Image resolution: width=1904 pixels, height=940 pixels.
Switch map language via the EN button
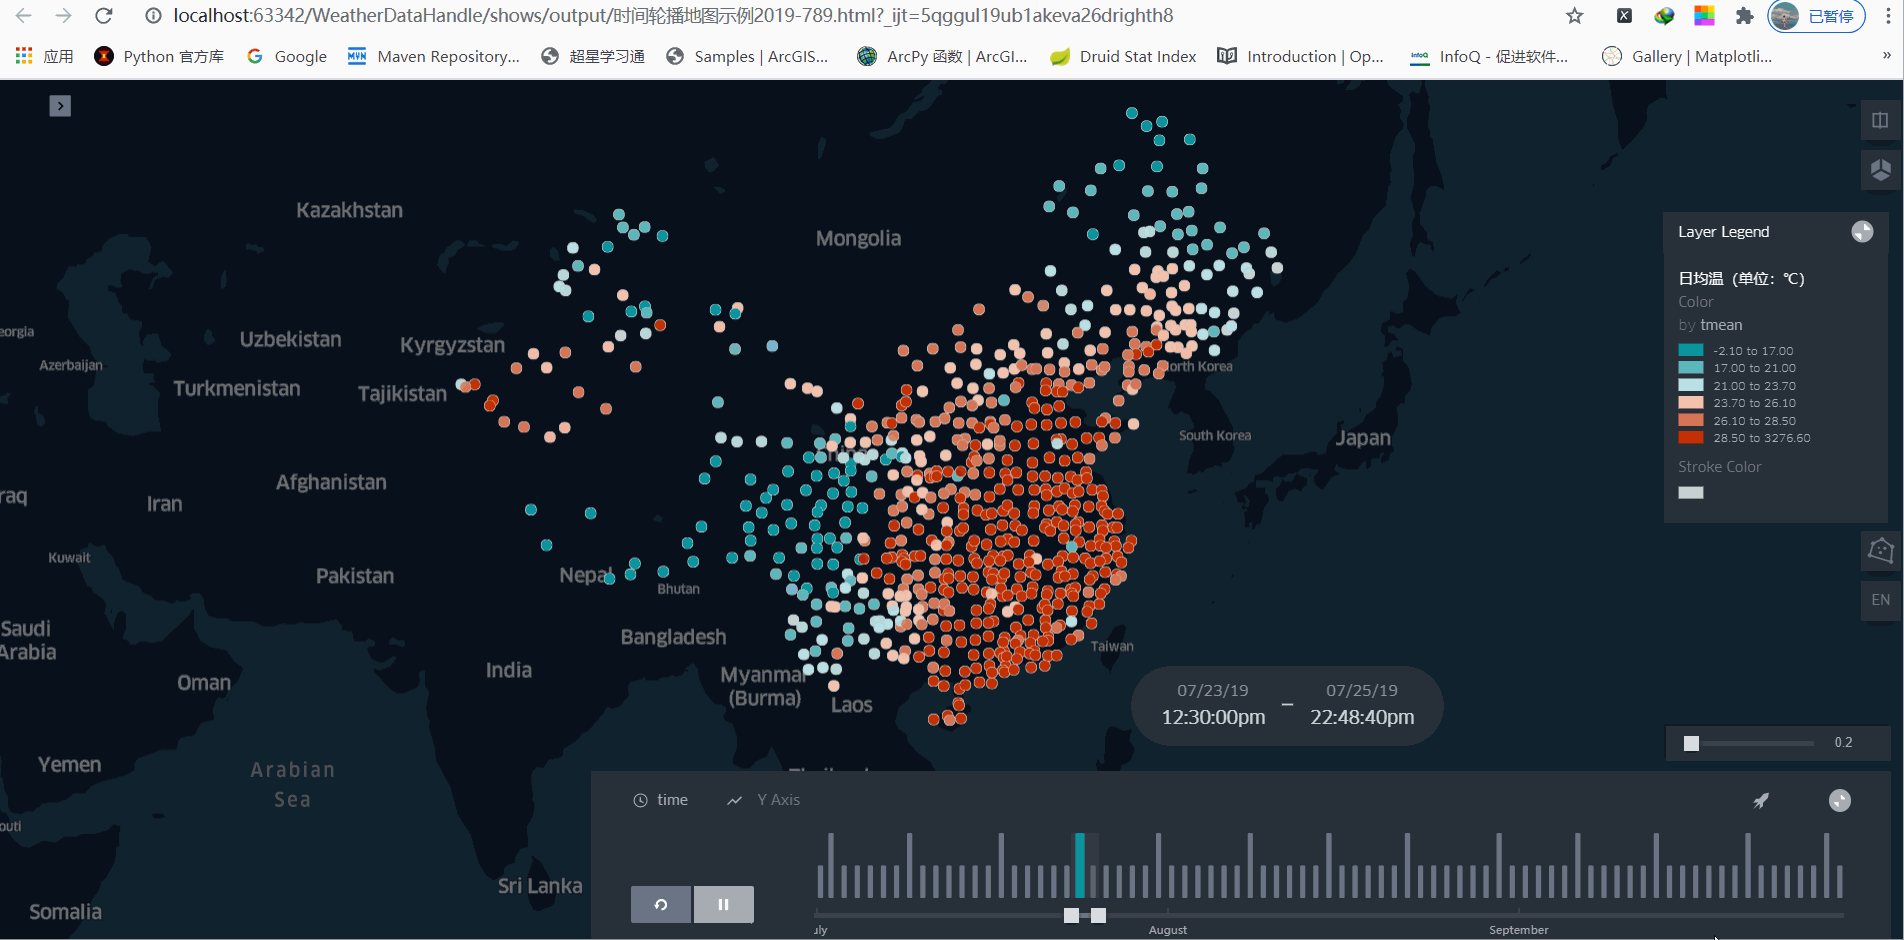pyautogui.click(x=1880, y=600)
